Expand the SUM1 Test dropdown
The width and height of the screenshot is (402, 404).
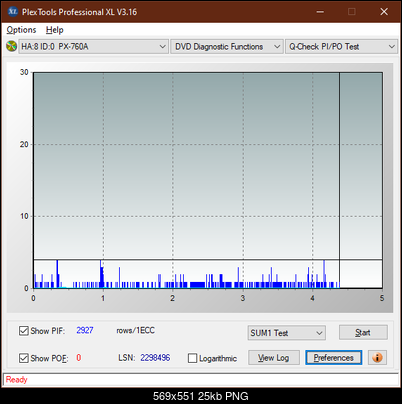click(287, 333)
